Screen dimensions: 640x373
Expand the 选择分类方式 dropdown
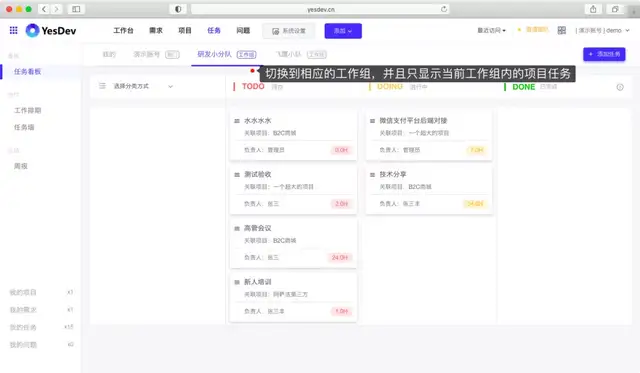click(142, 86)
